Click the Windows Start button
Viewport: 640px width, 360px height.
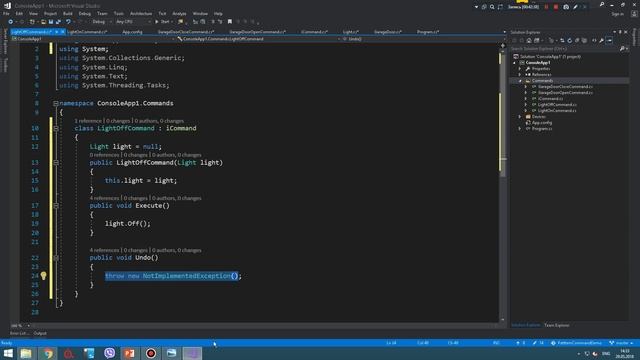click(8, 353)
